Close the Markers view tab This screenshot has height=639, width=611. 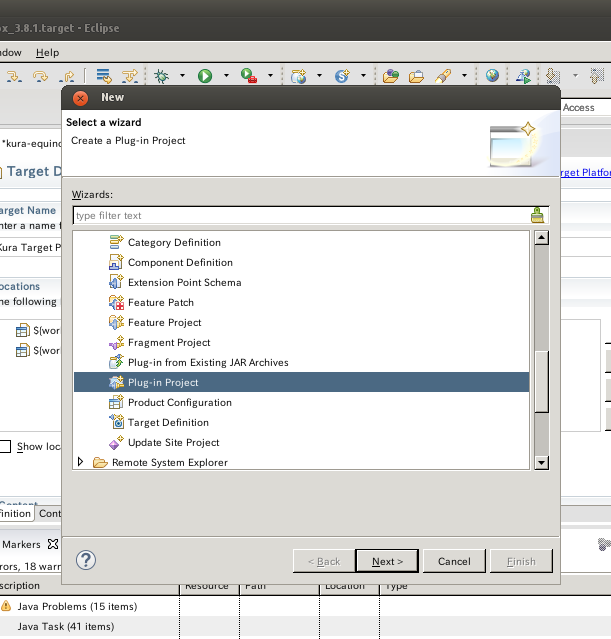click(x=53, y=544)
